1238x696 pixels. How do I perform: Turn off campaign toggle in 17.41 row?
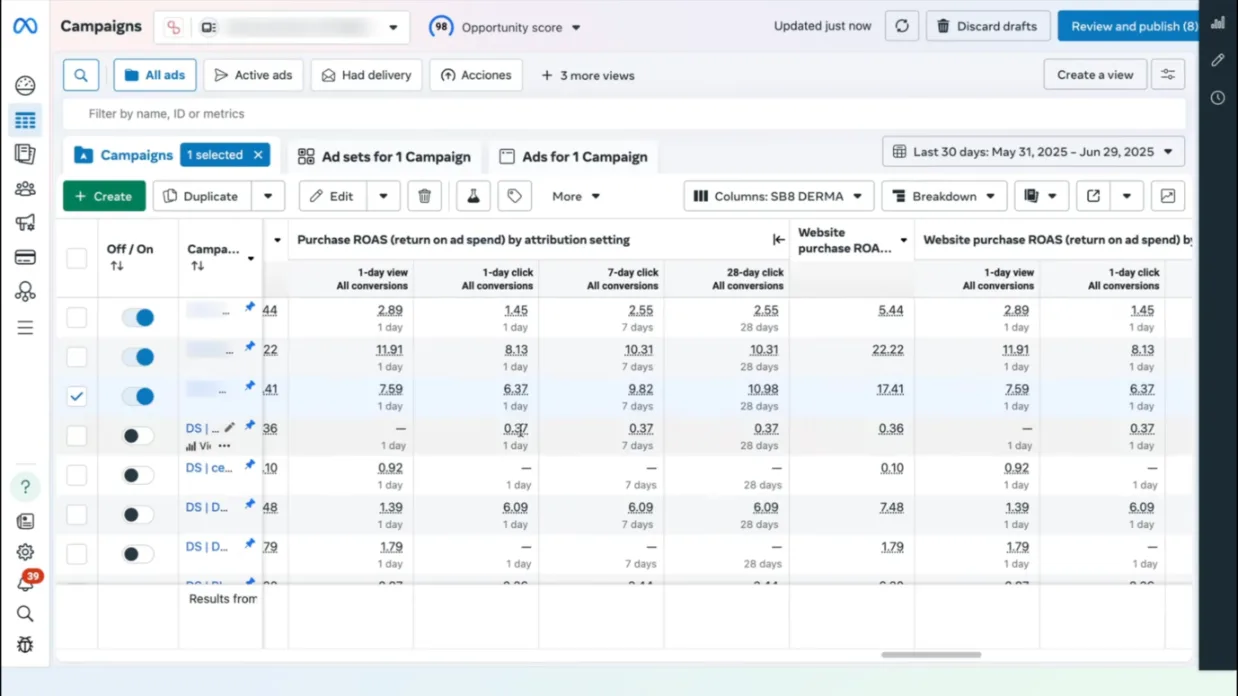click(x=138, y=396)
